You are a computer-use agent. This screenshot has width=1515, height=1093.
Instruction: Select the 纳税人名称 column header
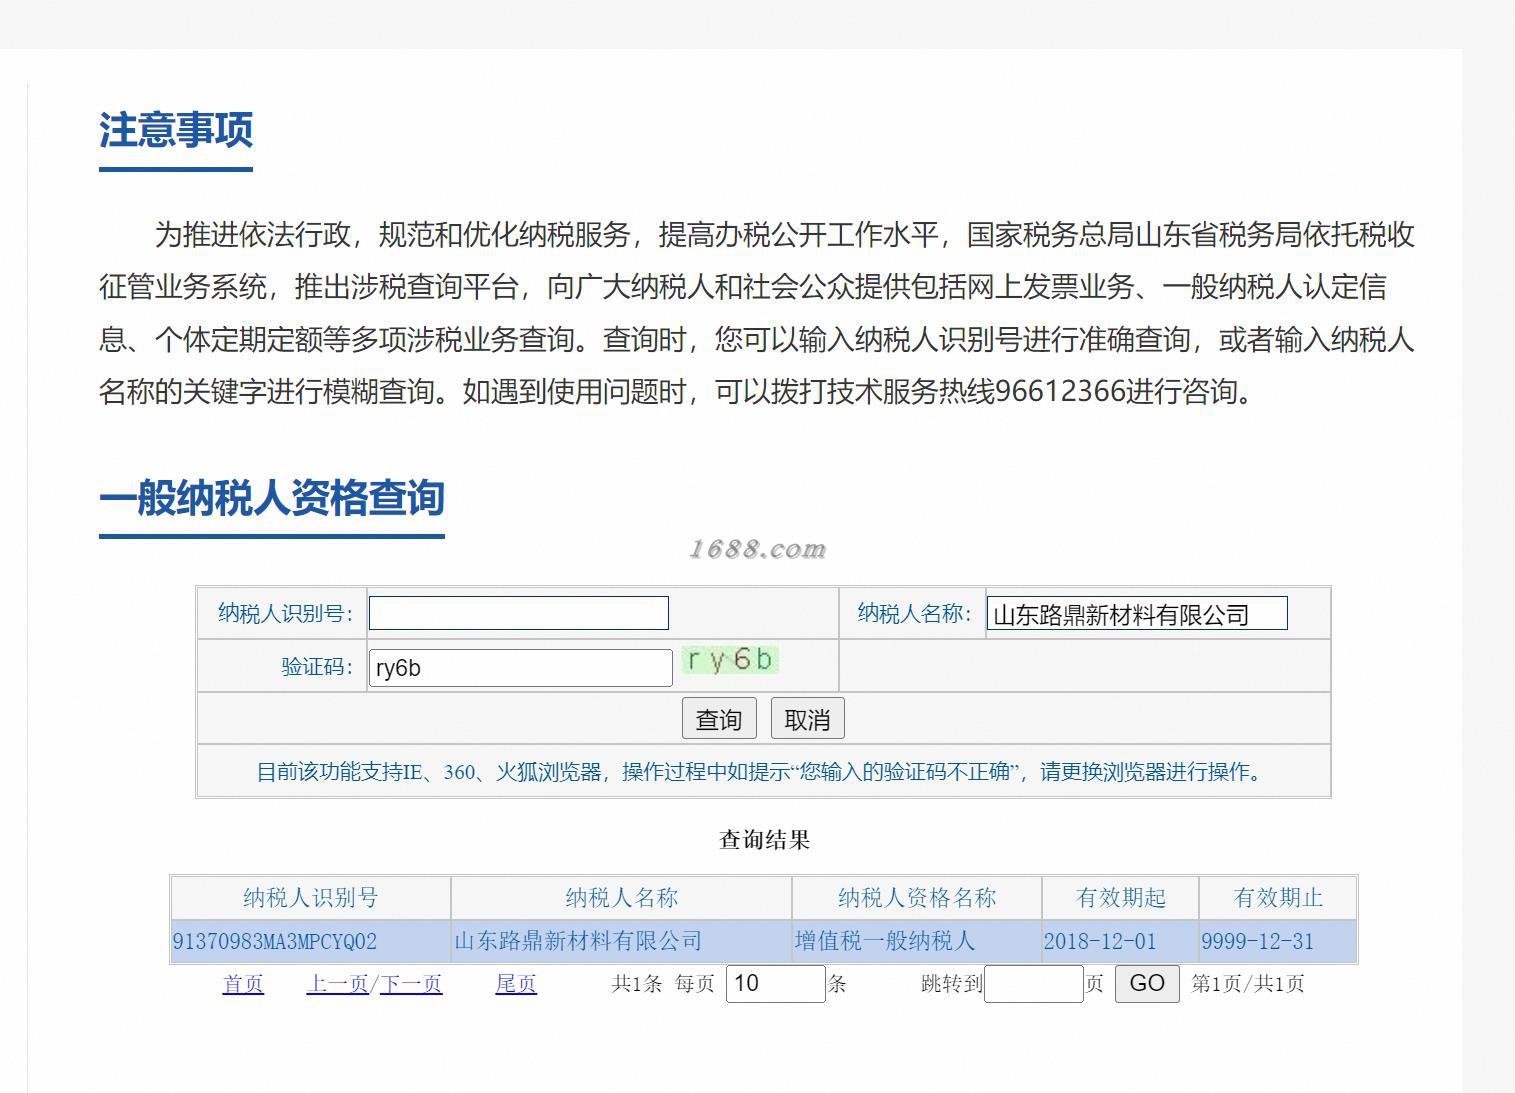pyautogui.click(x=621, y=898)
